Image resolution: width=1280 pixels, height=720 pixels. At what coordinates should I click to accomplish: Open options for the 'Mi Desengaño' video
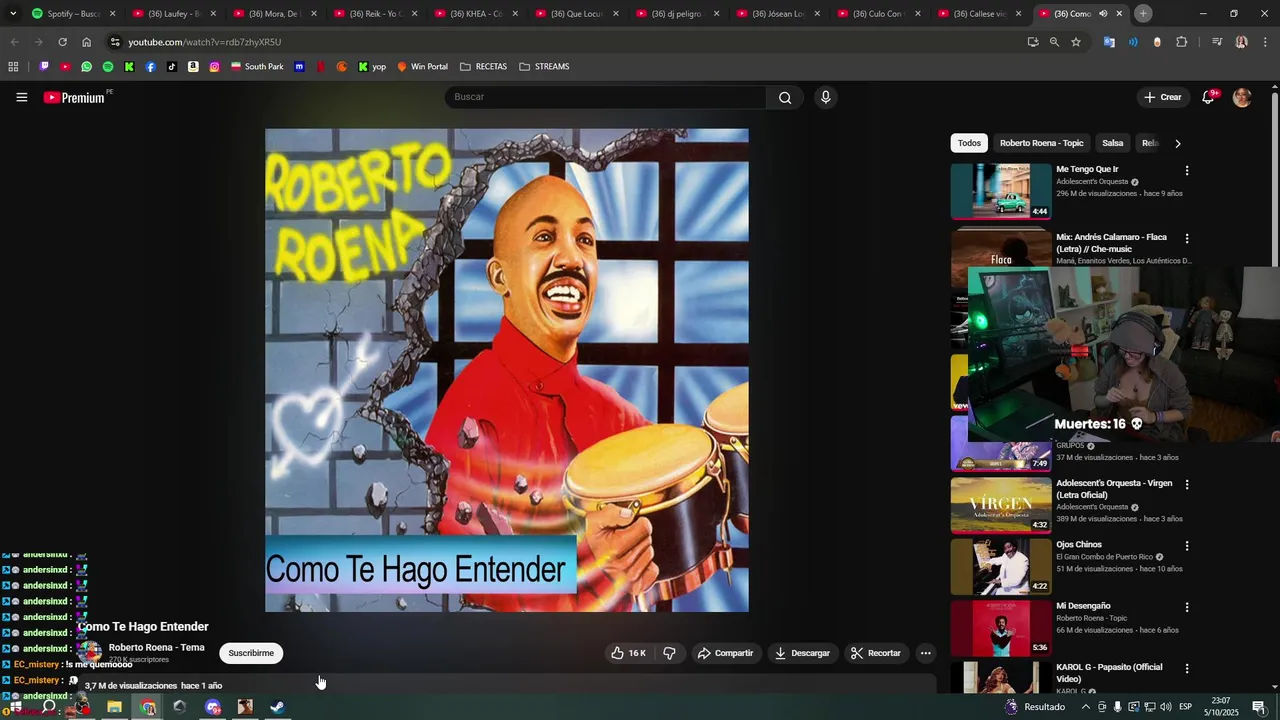coord(1187,607)
